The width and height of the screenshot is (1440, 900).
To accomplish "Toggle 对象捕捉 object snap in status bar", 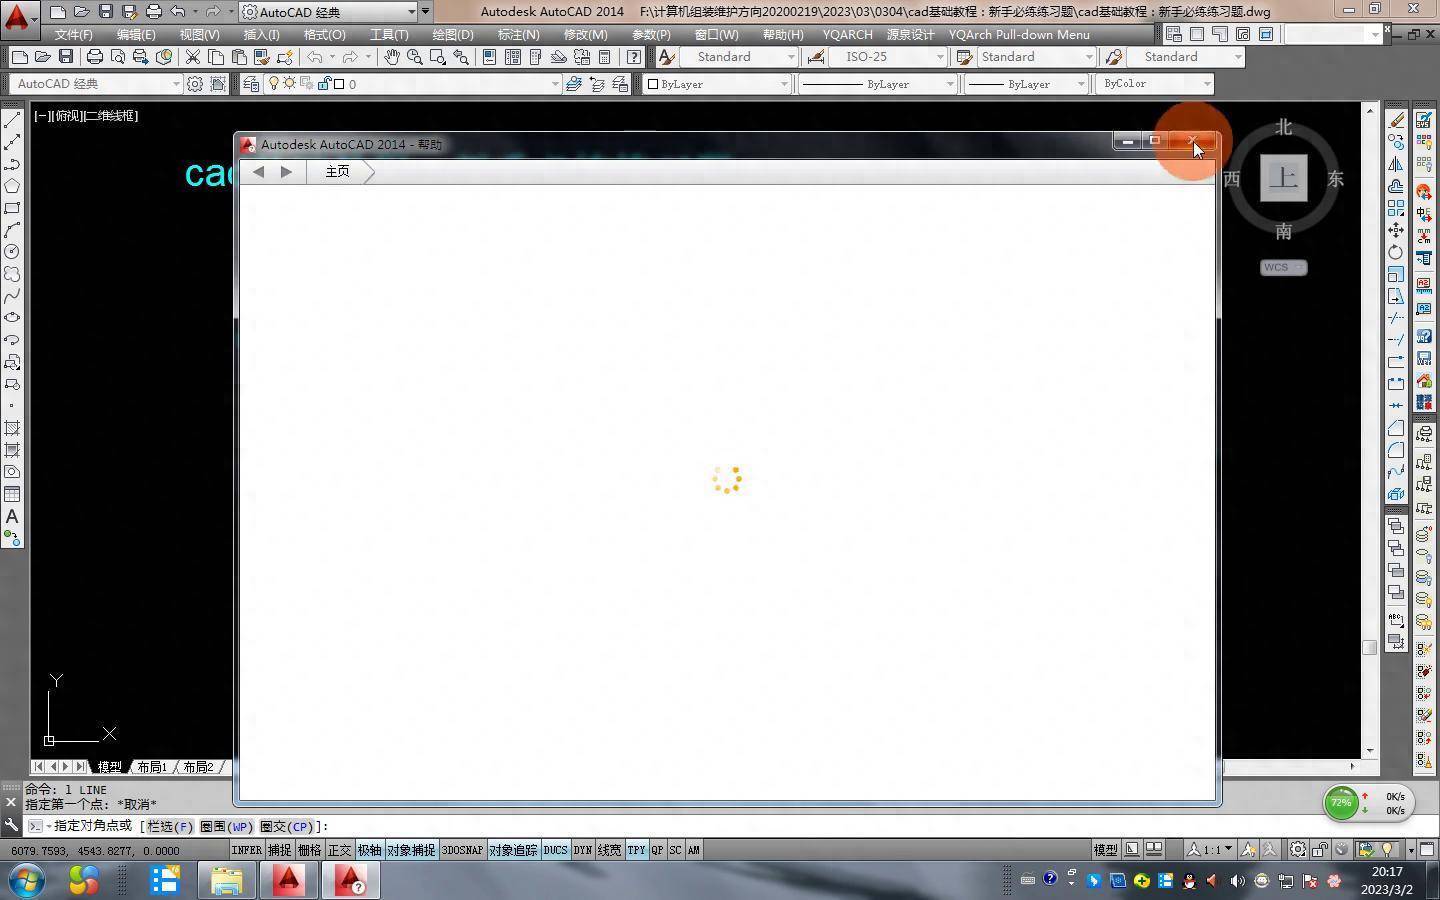I will [x=411, y=850].
